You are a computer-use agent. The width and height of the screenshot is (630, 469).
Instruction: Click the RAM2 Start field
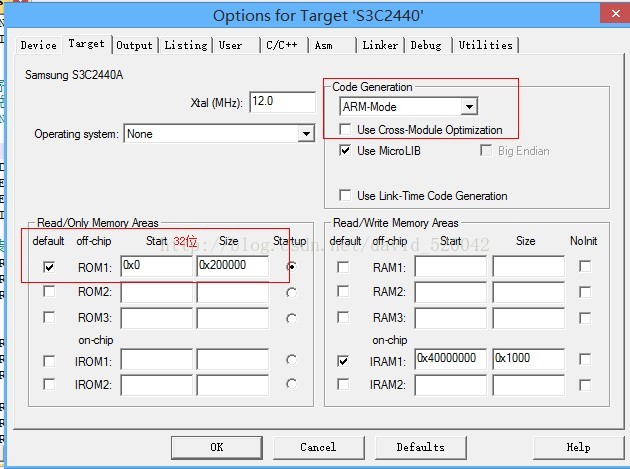pos(450,293)
